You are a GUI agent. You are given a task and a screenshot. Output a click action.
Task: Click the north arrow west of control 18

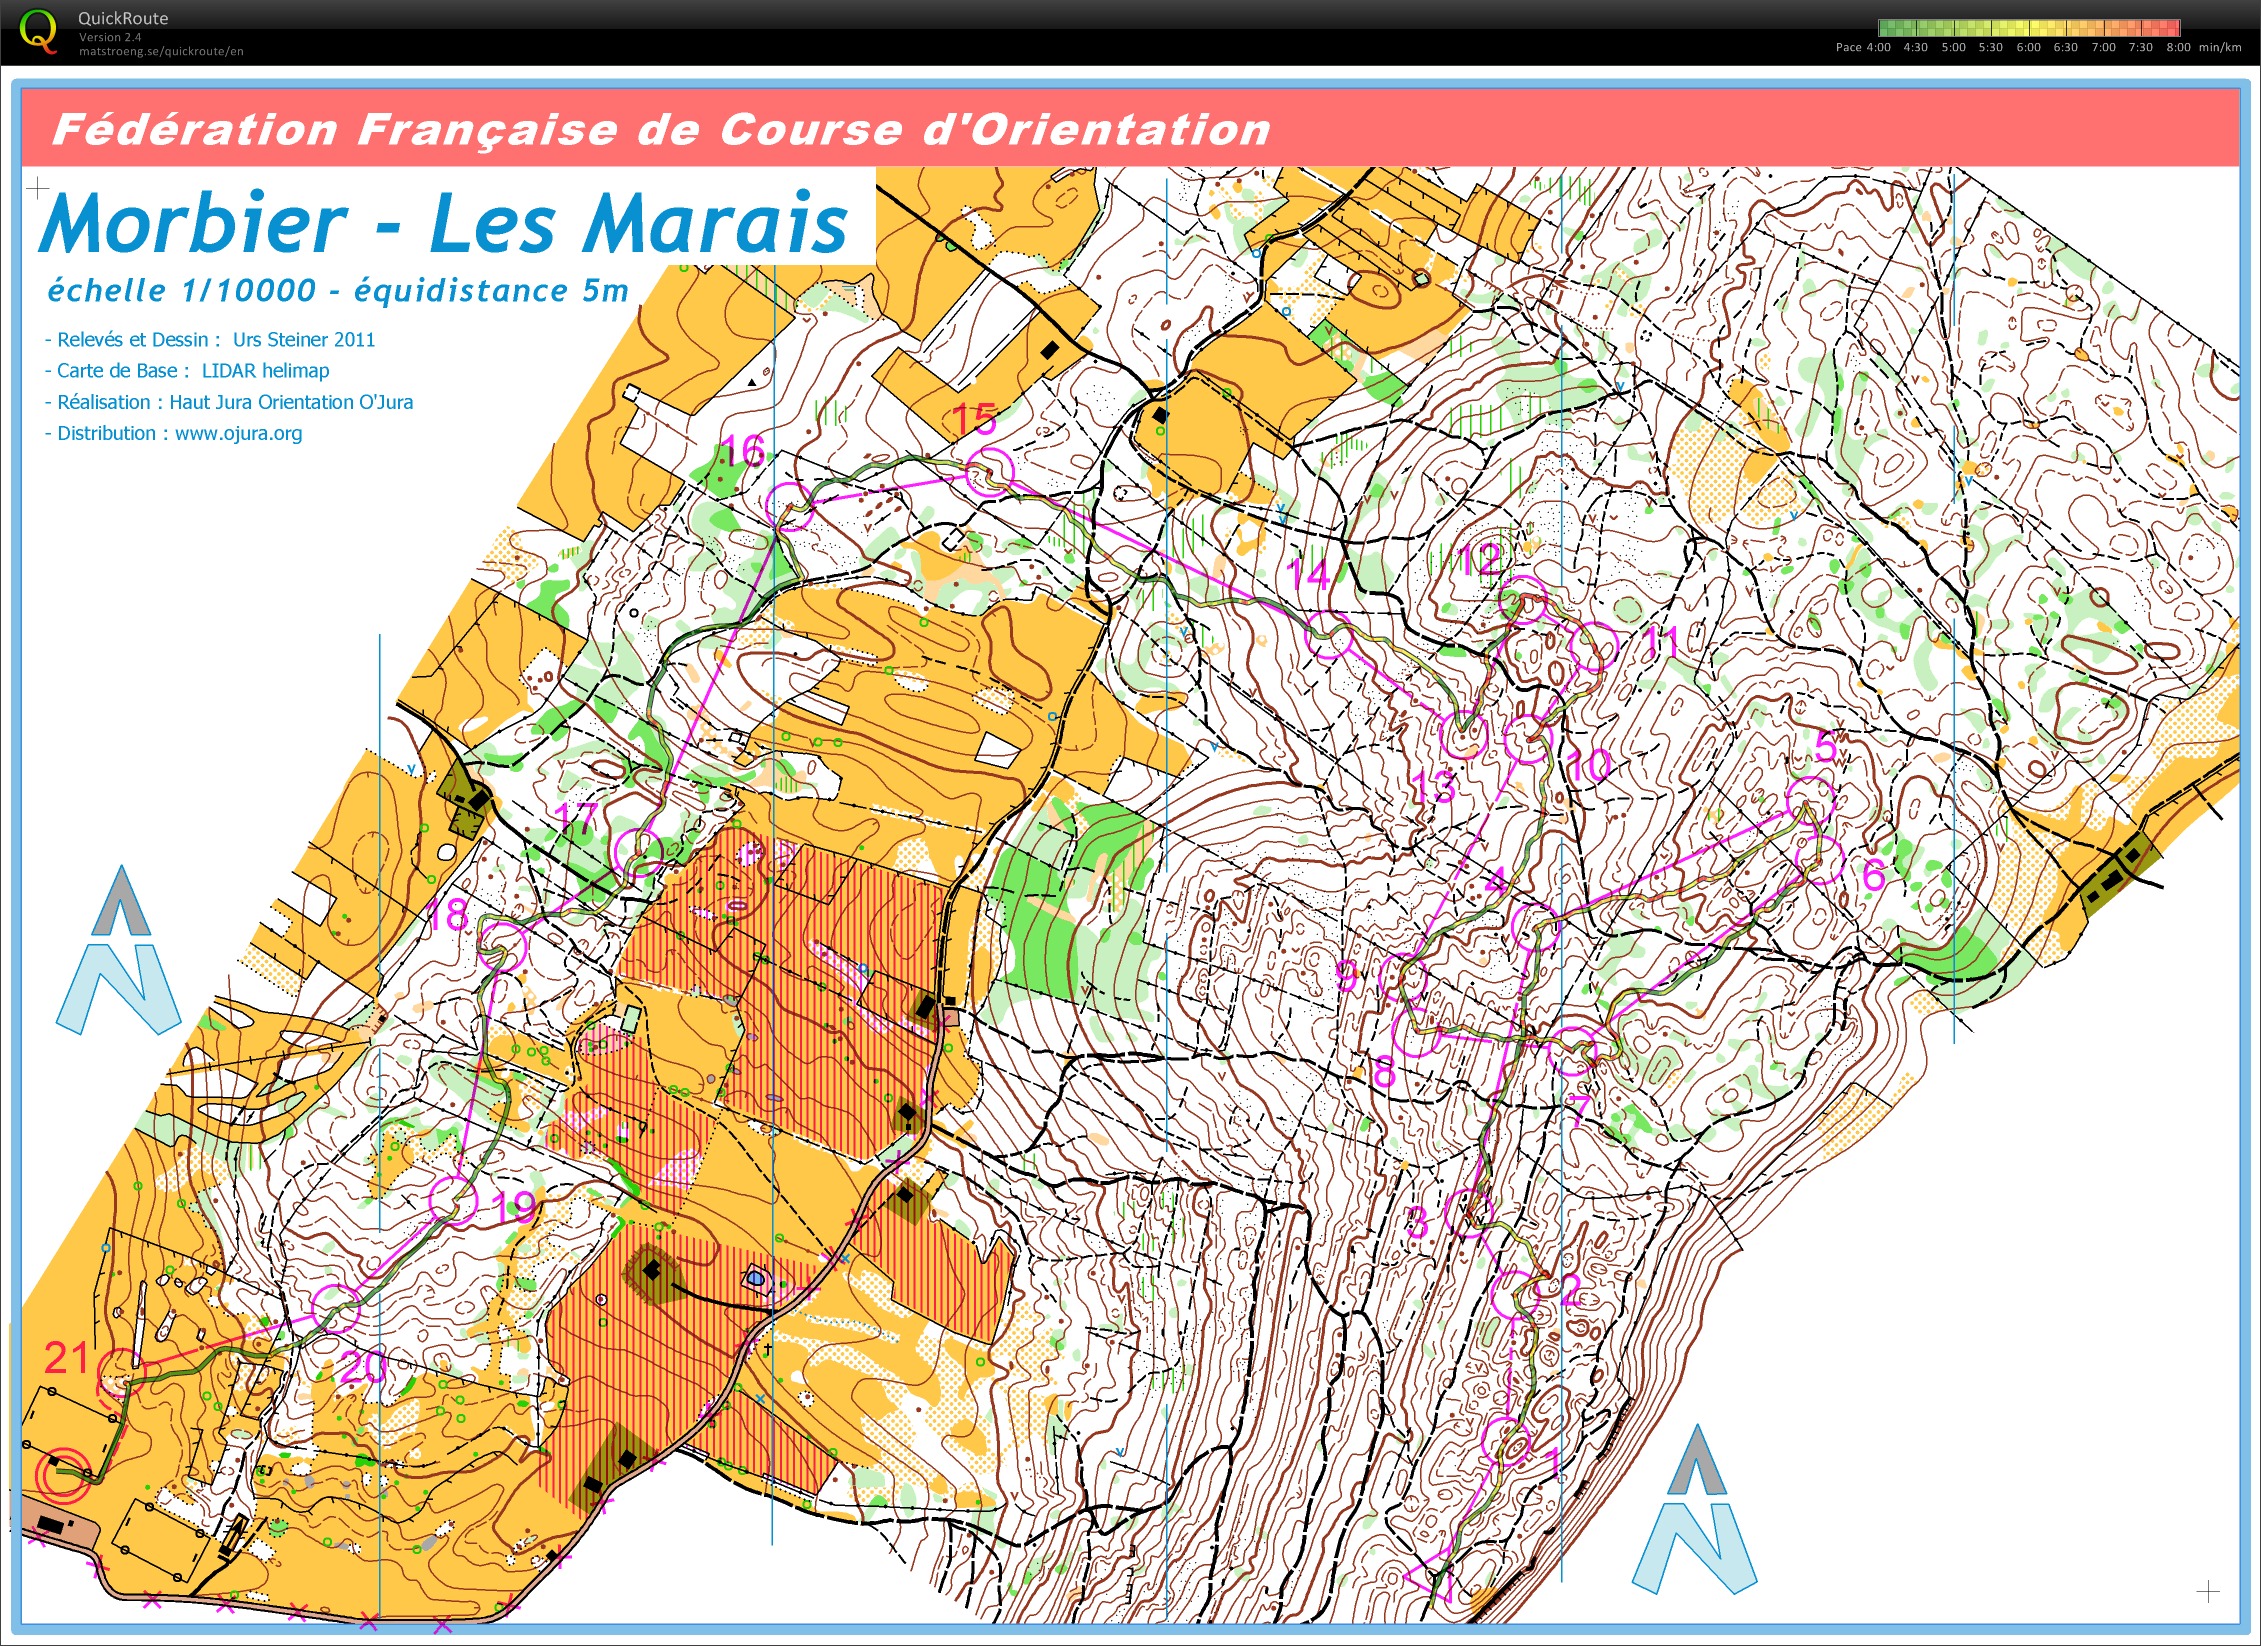tap(118, 950)
